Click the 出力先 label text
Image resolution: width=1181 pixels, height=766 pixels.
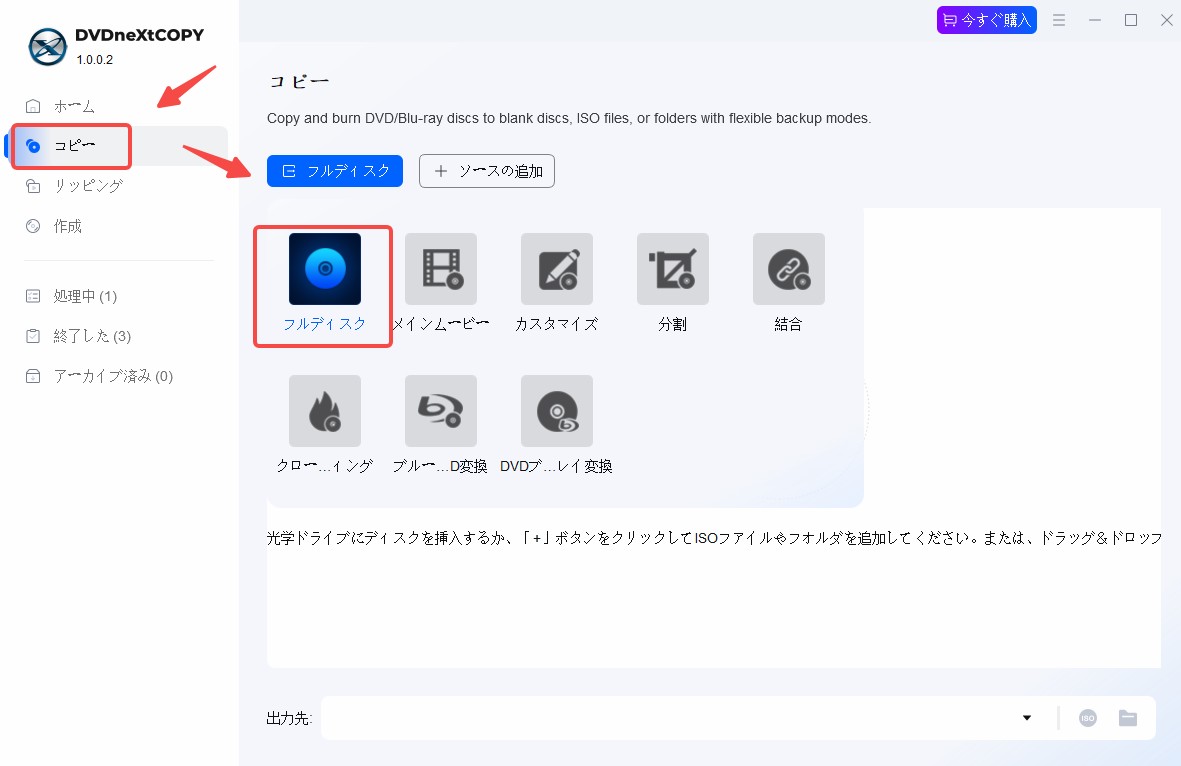pyautogui.click(x=289, y=719)
